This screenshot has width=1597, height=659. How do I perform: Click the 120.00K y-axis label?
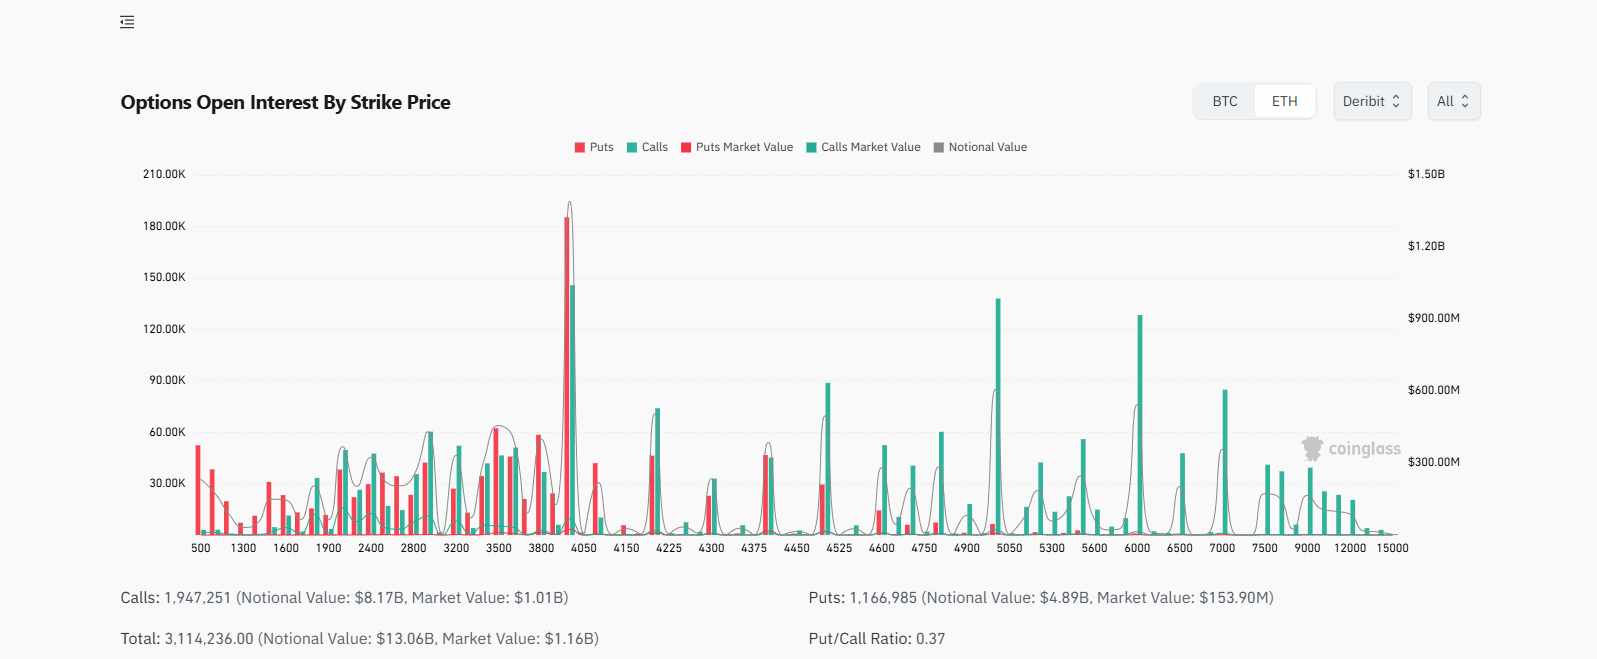click(x=164, y=329)
